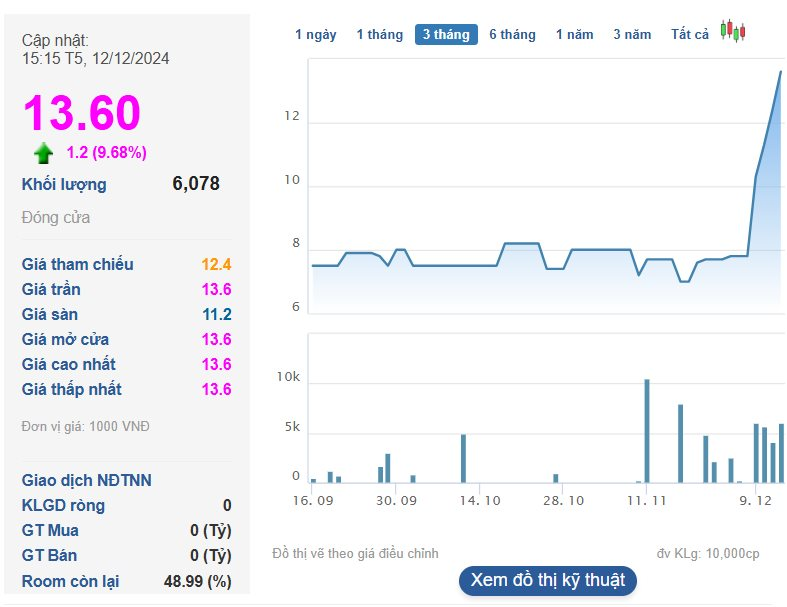This screenshot has height=607, width=787.
Task: Select the 3 tháng tab
Action: click(x=446, y=34)
